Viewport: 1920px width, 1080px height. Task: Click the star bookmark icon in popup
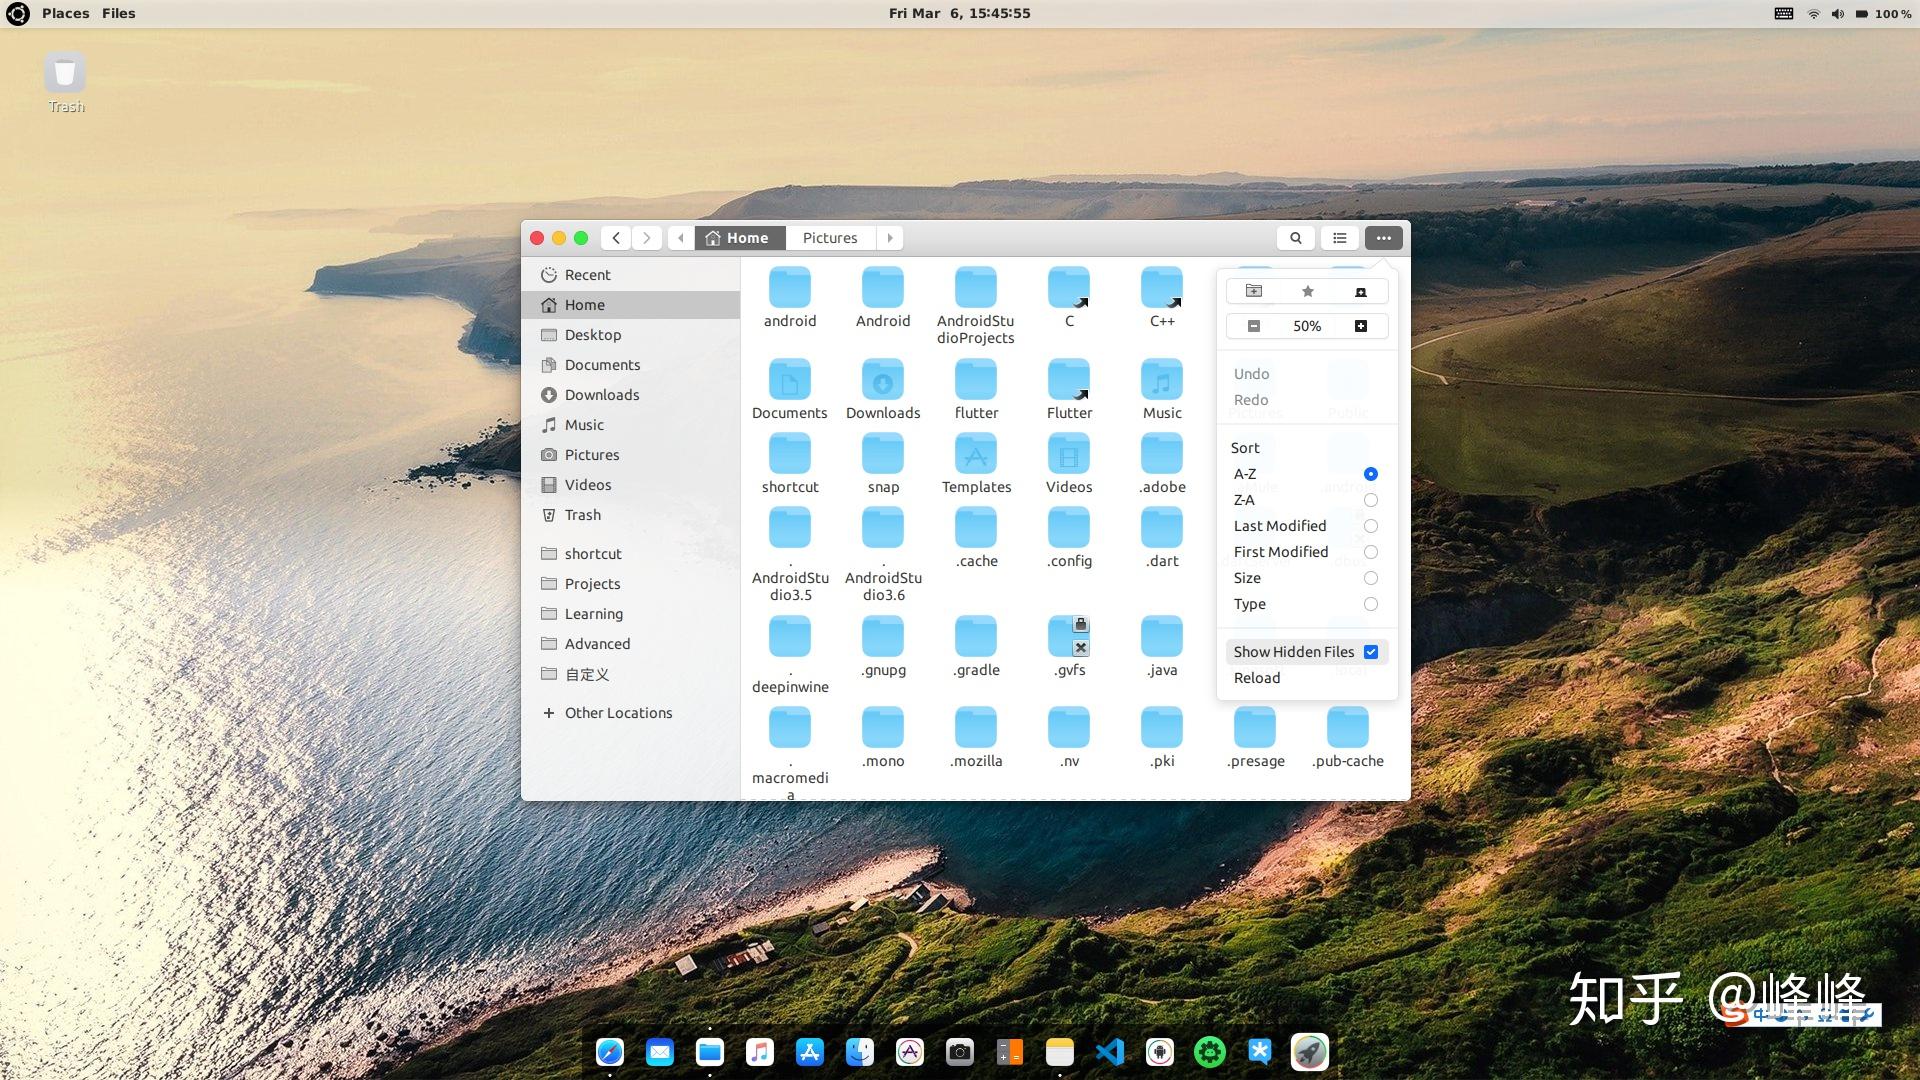click(1307, 291)
